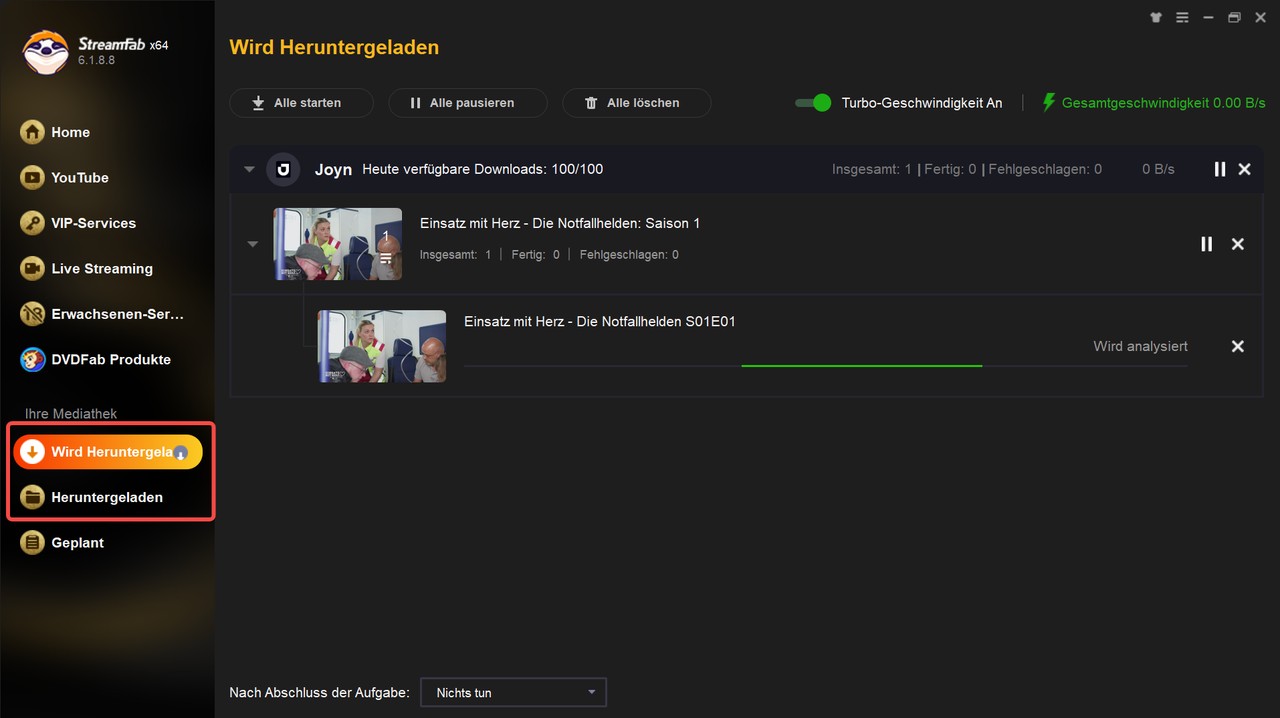Click the Home label in sidebar
The height and width of the screenshot is (718, 1280).
tap(71, 132)
